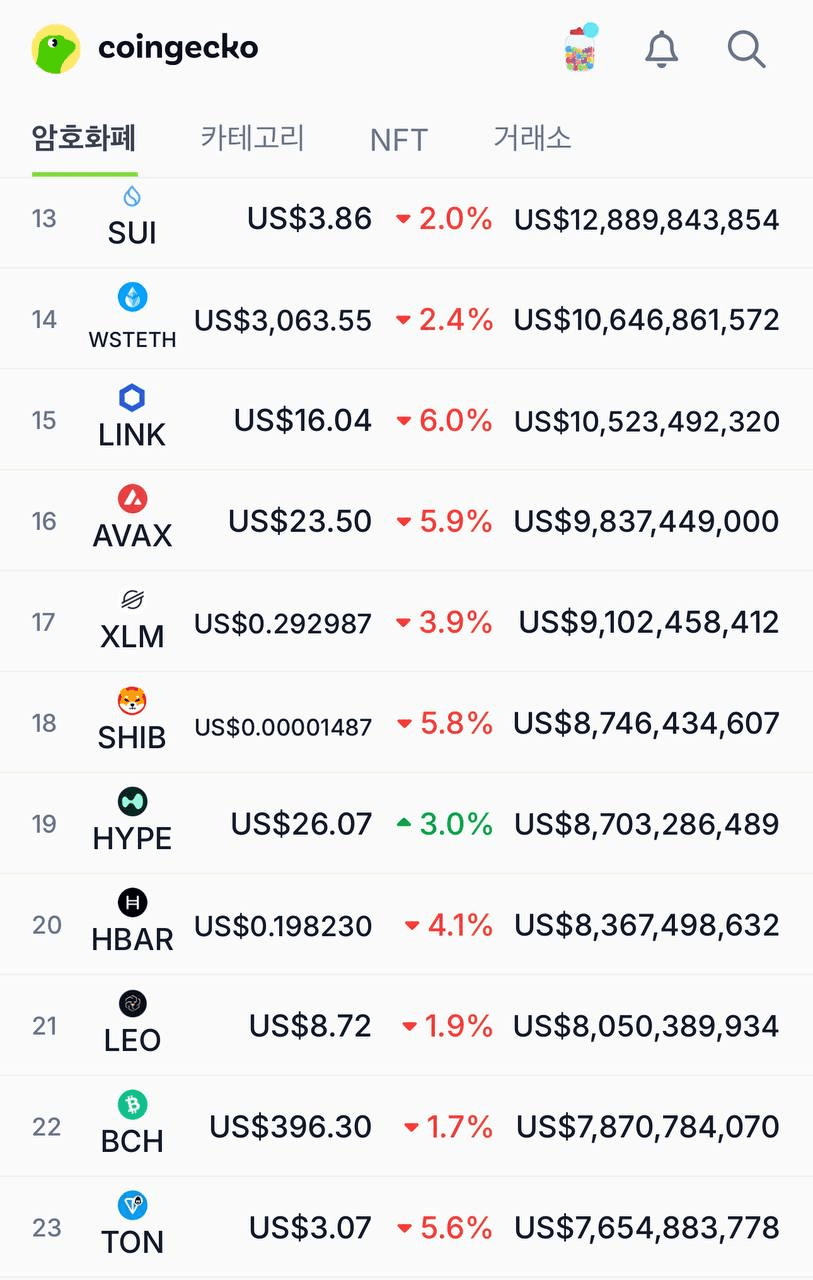Click XLM price US$0.292987
This screenshot has width=813, height=1280.
pyautogui.click(x=283, y=623)
